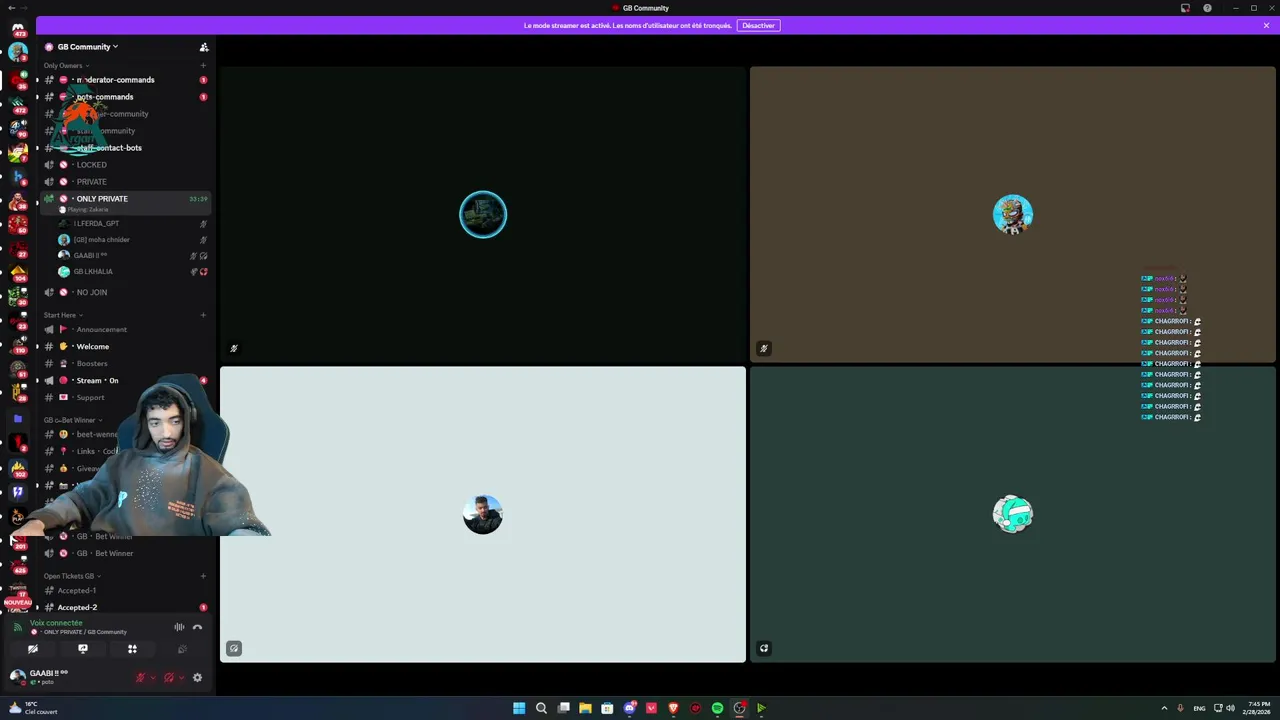
Task: Click the muted mic indicator on top-right tile
Action: [x=764, y=349]
